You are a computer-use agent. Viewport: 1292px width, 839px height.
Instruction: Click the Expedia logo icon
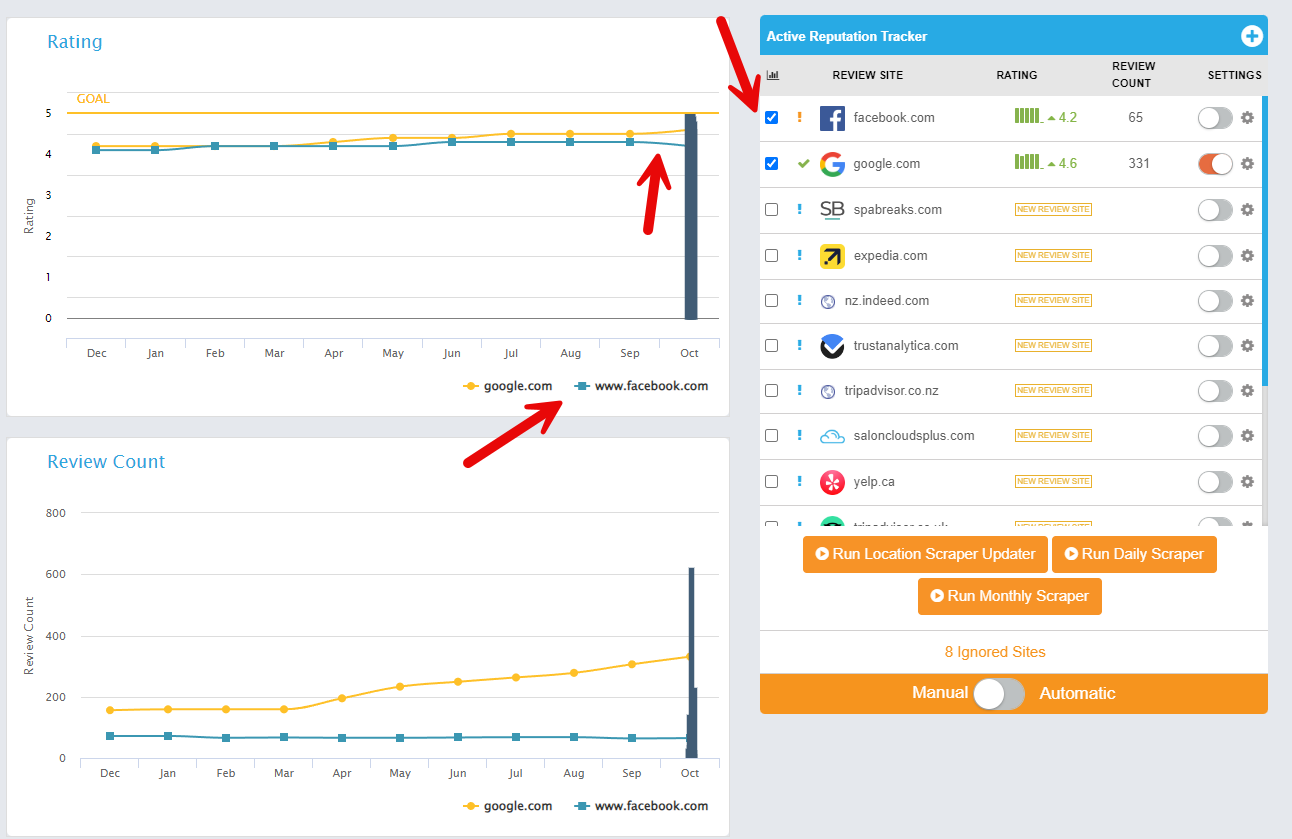(832, 256)
